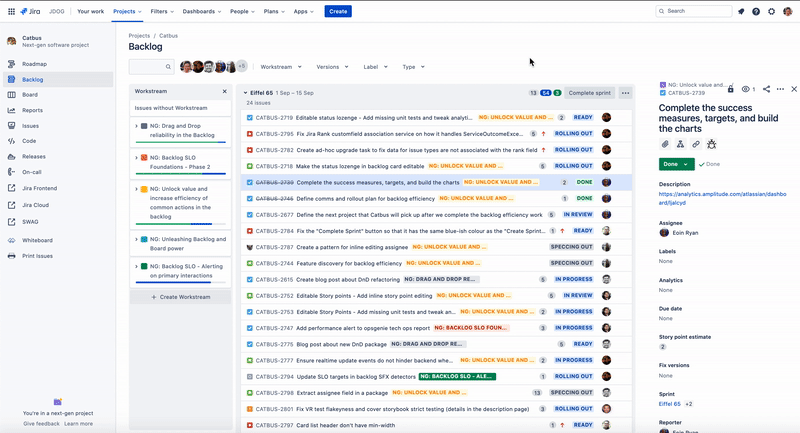Click the backlog search box
The height and width of the screenshot is (433, 800).
(152, 67)
